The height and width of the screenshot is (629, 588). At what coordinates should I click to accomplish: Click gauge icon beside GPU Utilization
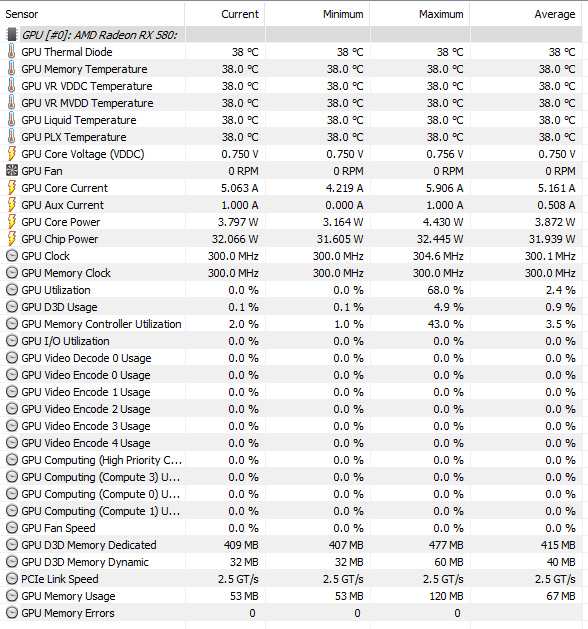[12, 290]
